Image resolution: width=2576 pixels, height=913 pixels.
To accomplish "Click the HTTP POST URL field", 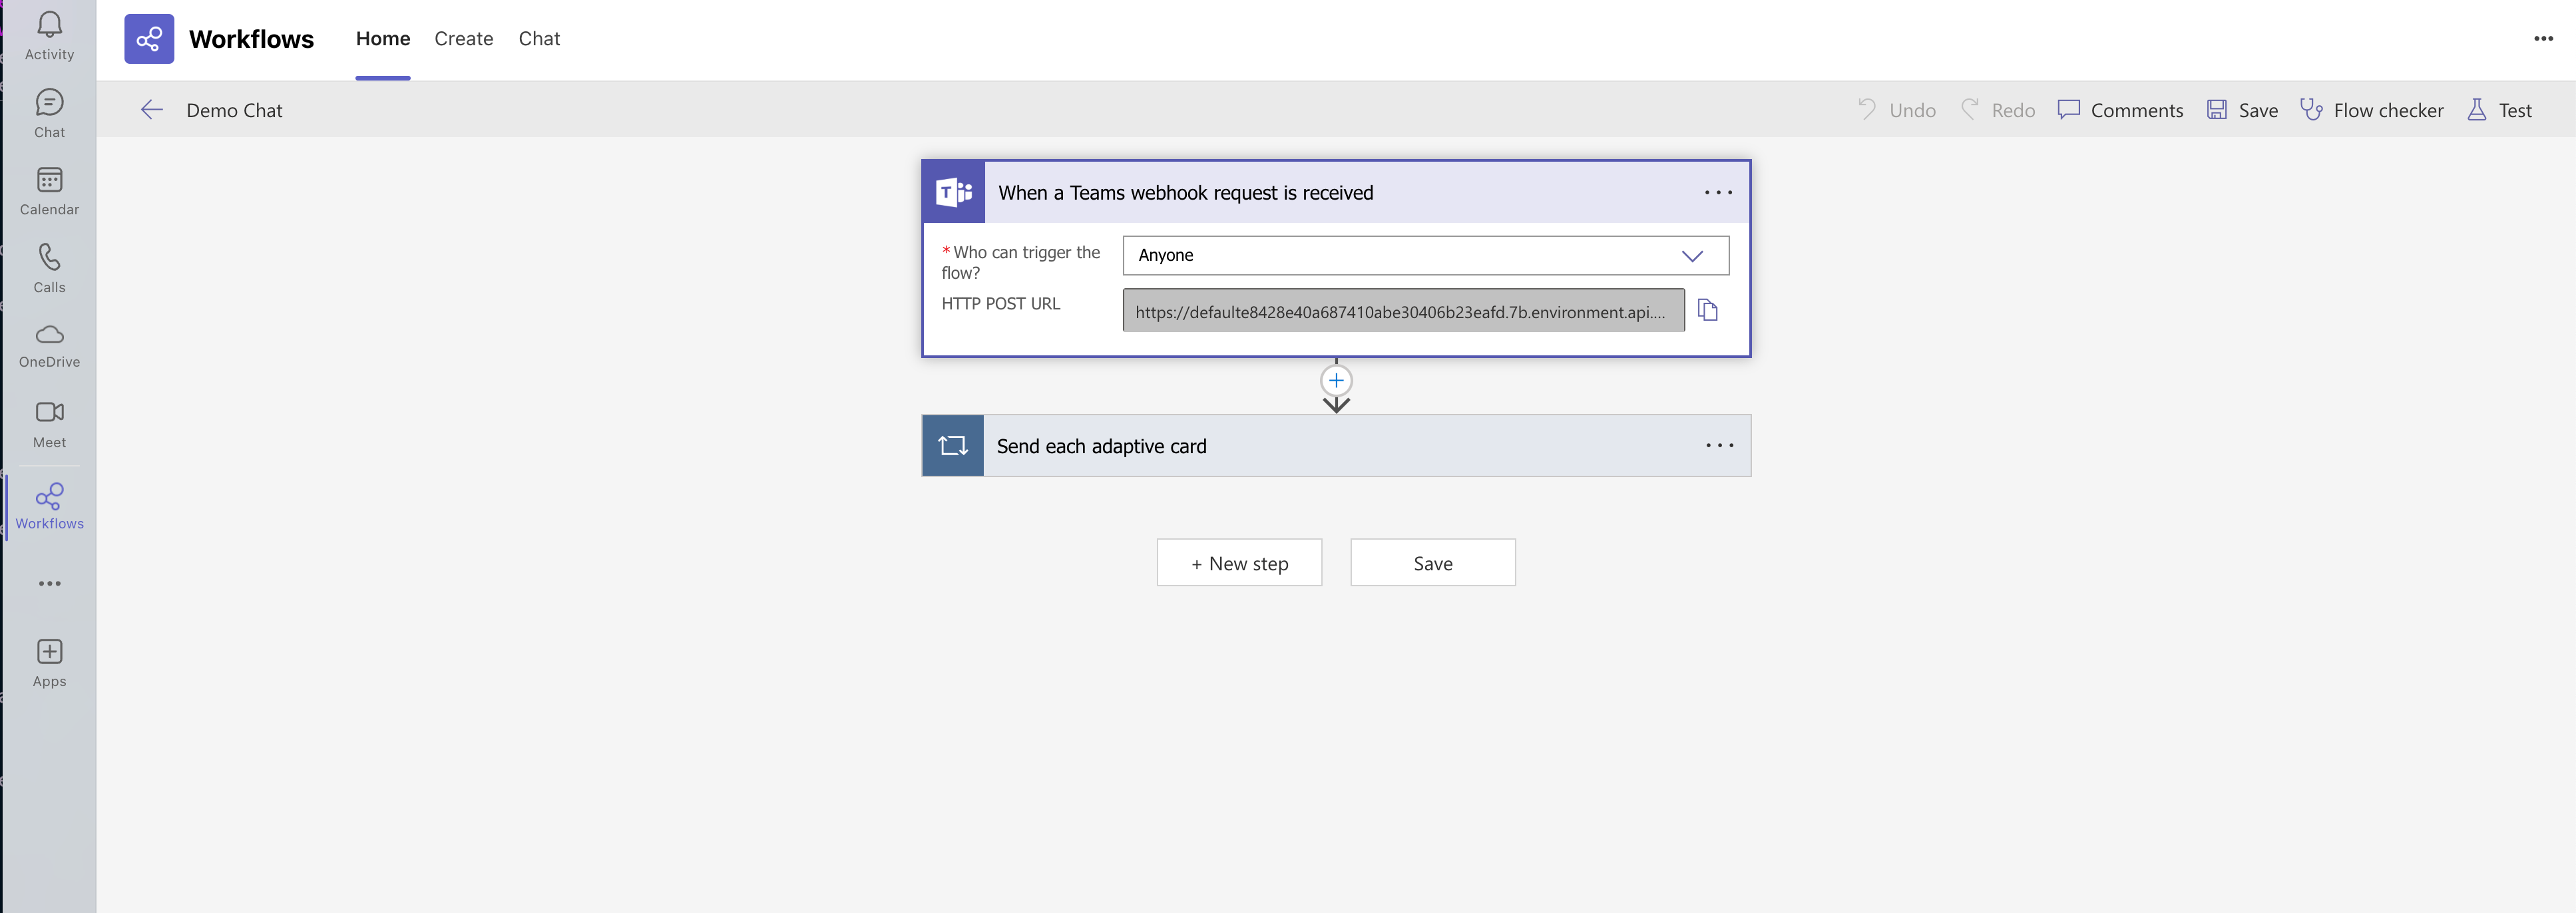I will [x=1402, y=311].
